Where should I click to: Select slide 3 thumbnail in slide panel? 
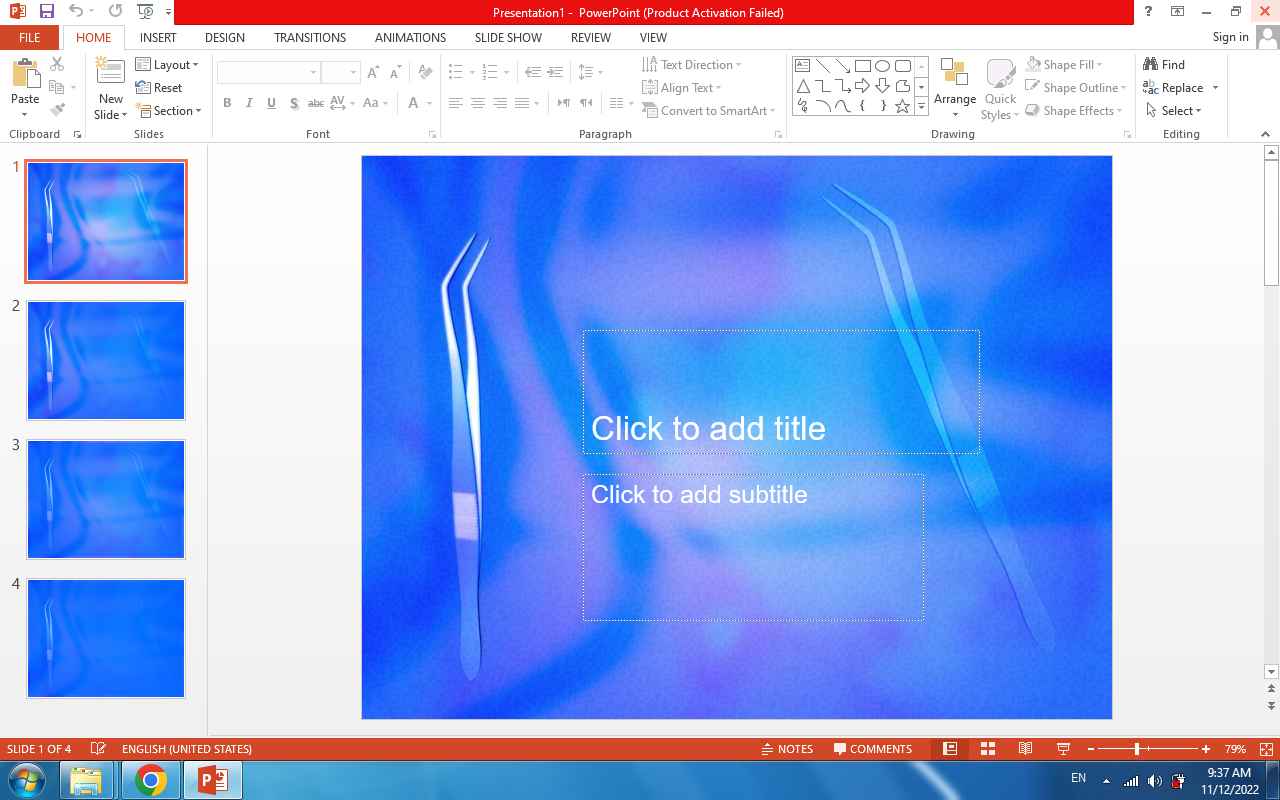106,499
